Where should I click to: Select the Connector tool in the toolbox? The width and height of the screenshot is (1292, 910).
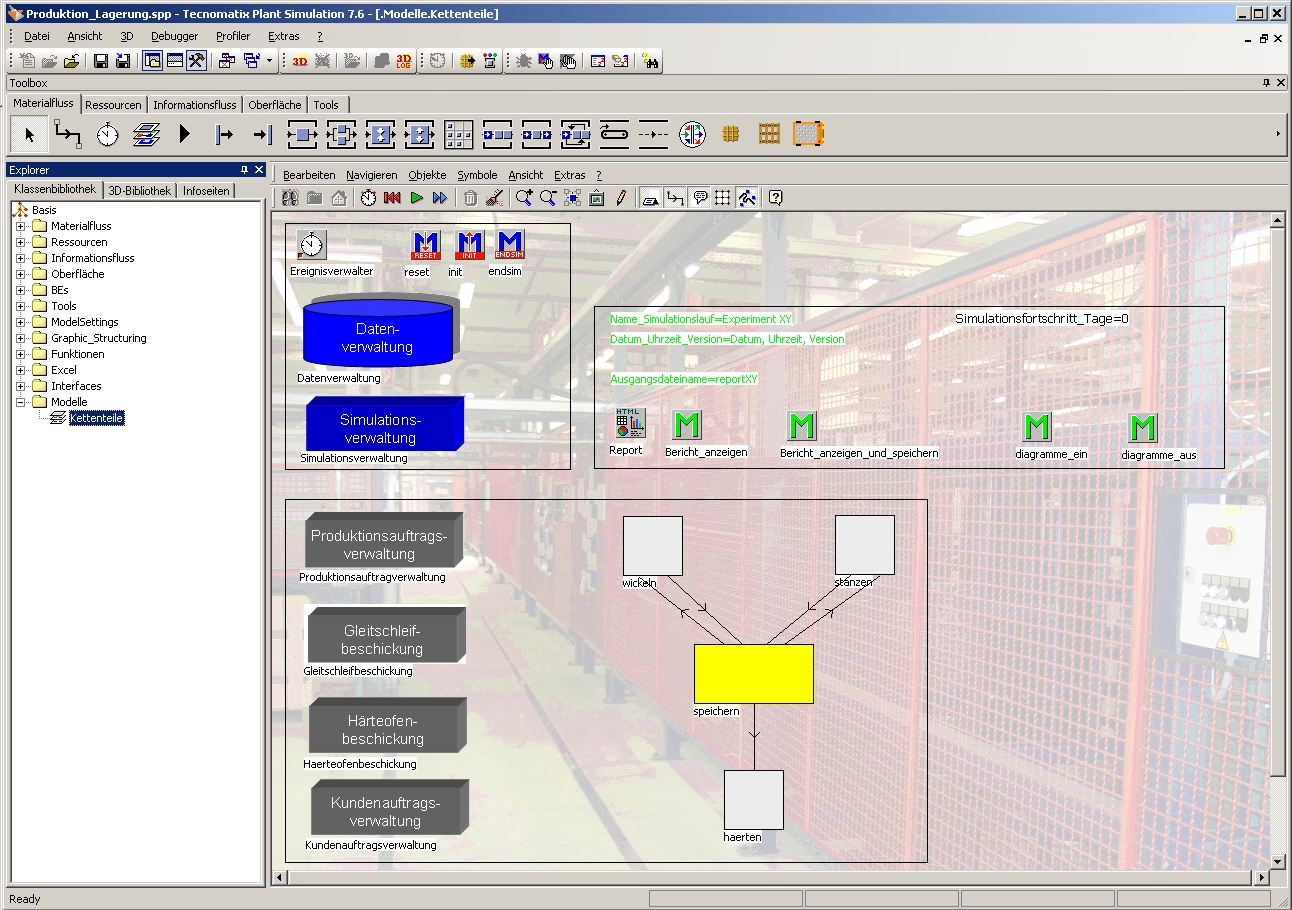(x=67, y=134)
